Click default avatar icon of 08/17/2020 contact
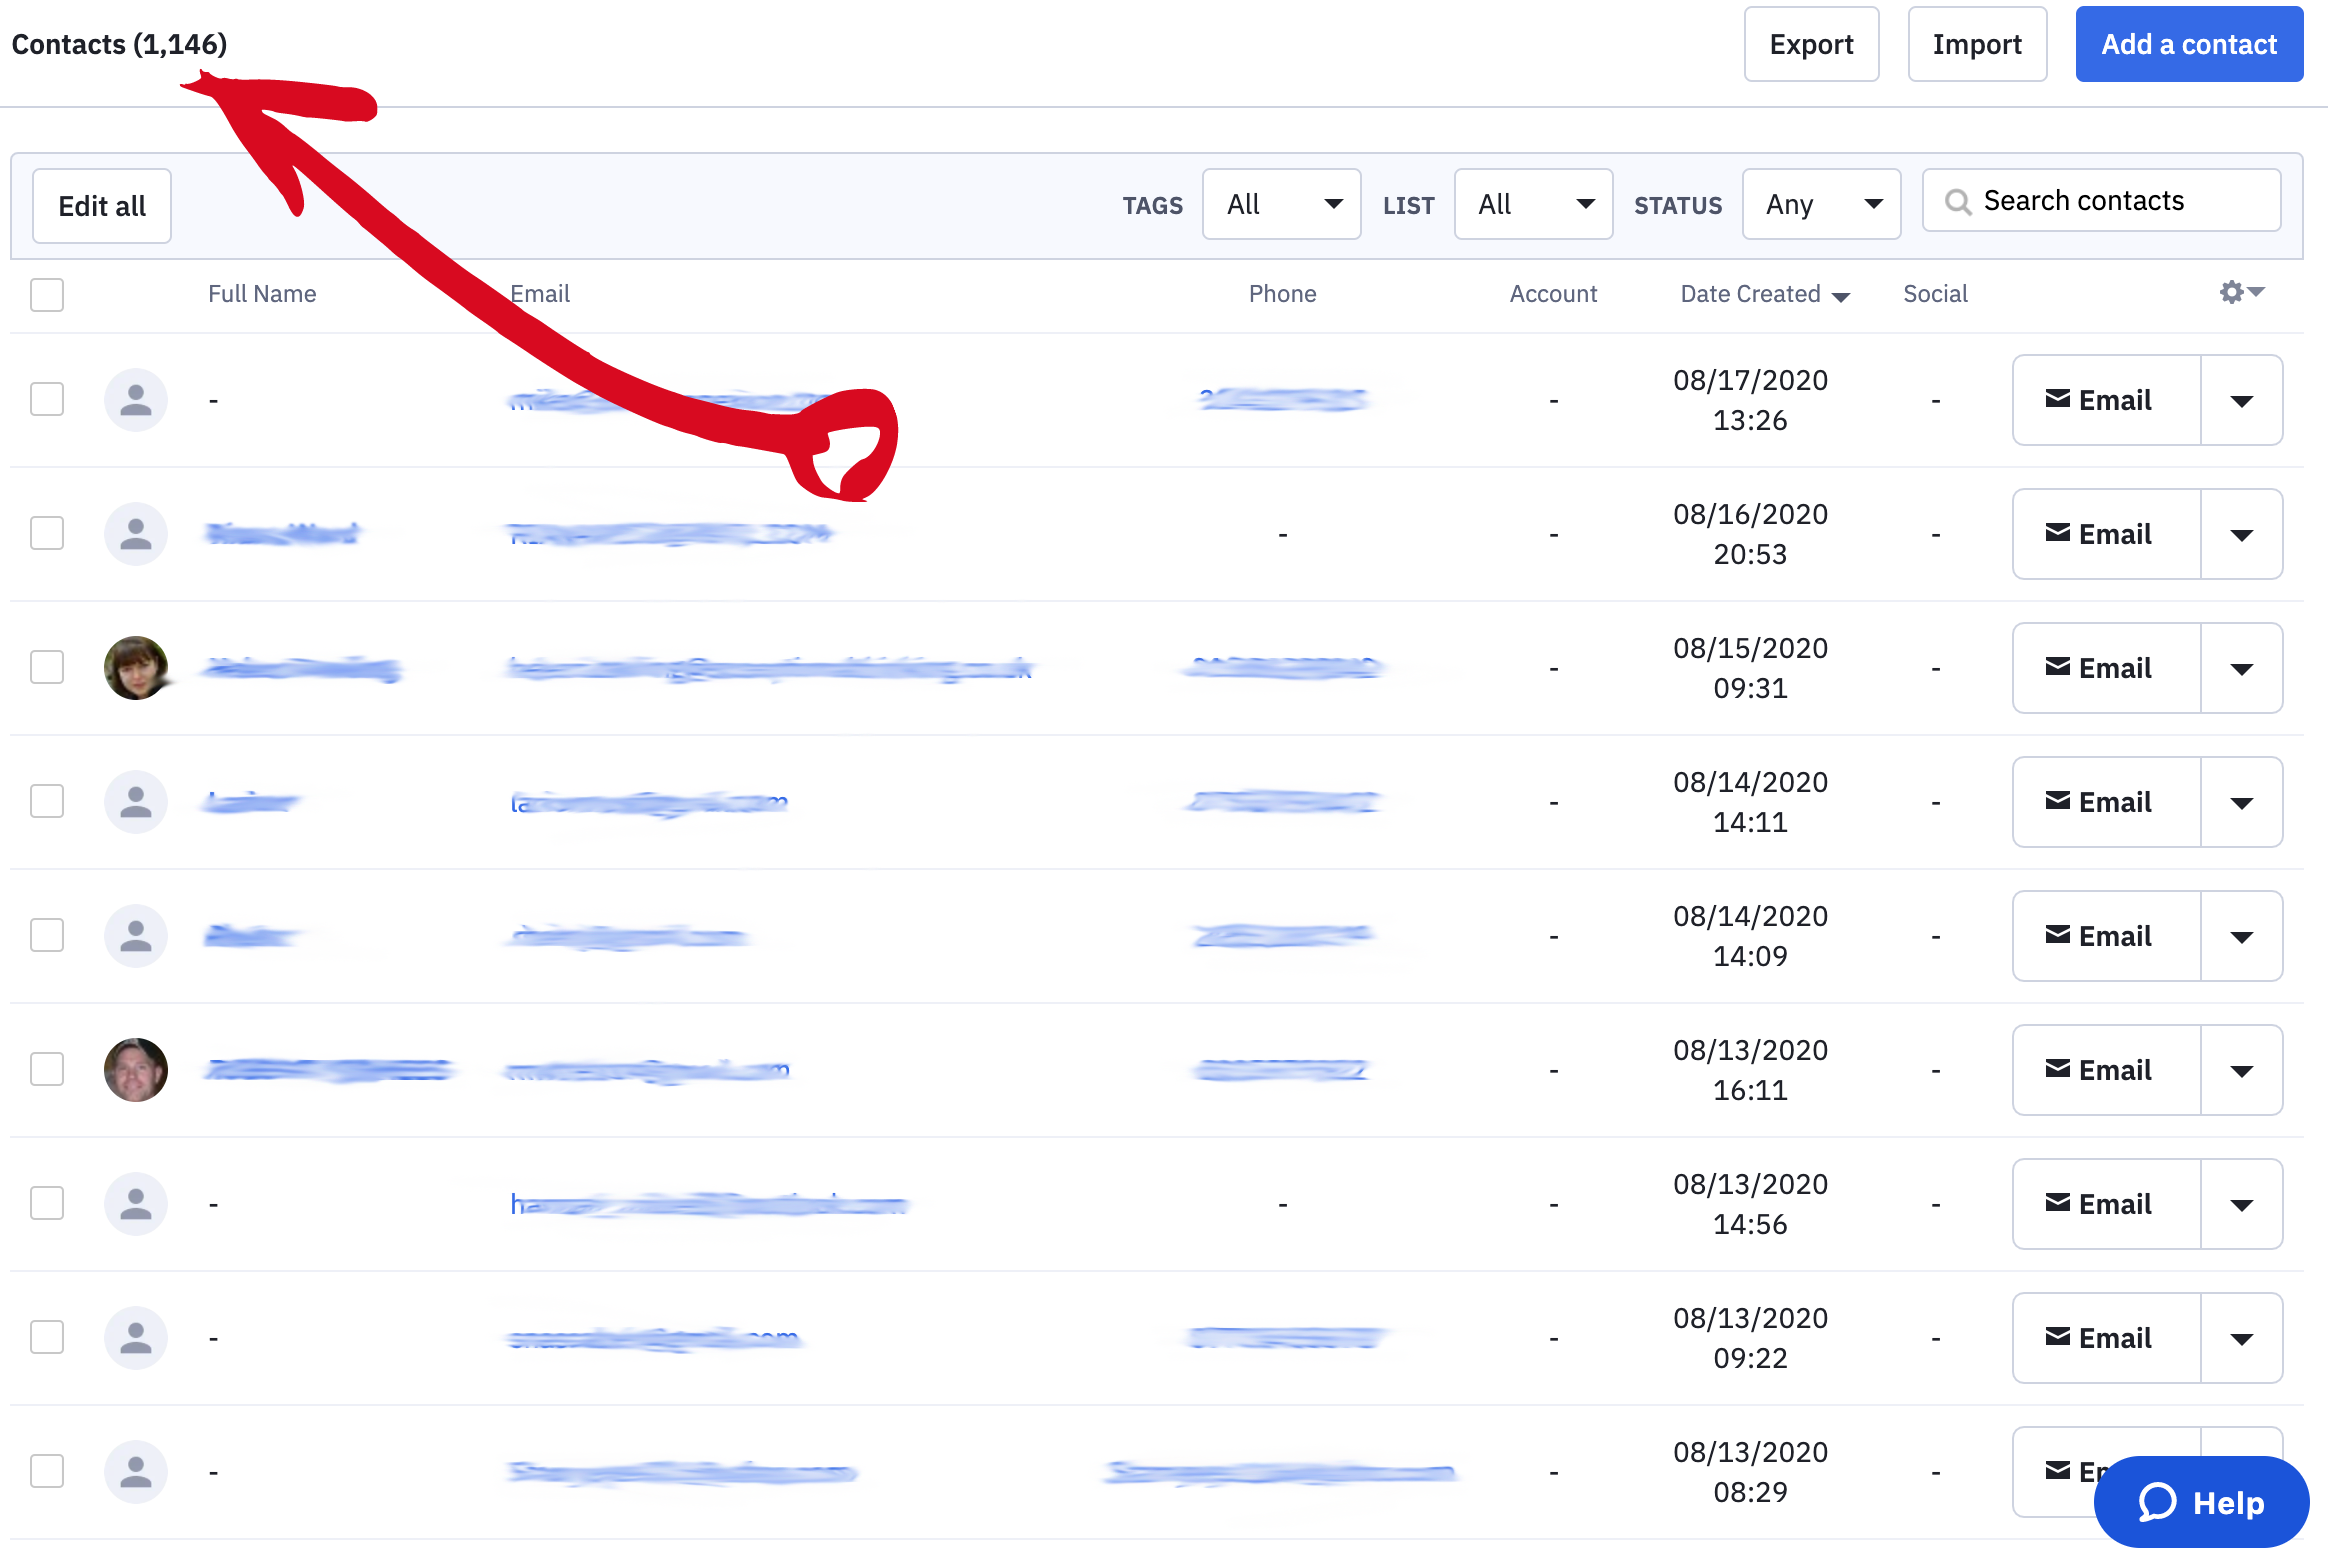 (x=136, y=400)
